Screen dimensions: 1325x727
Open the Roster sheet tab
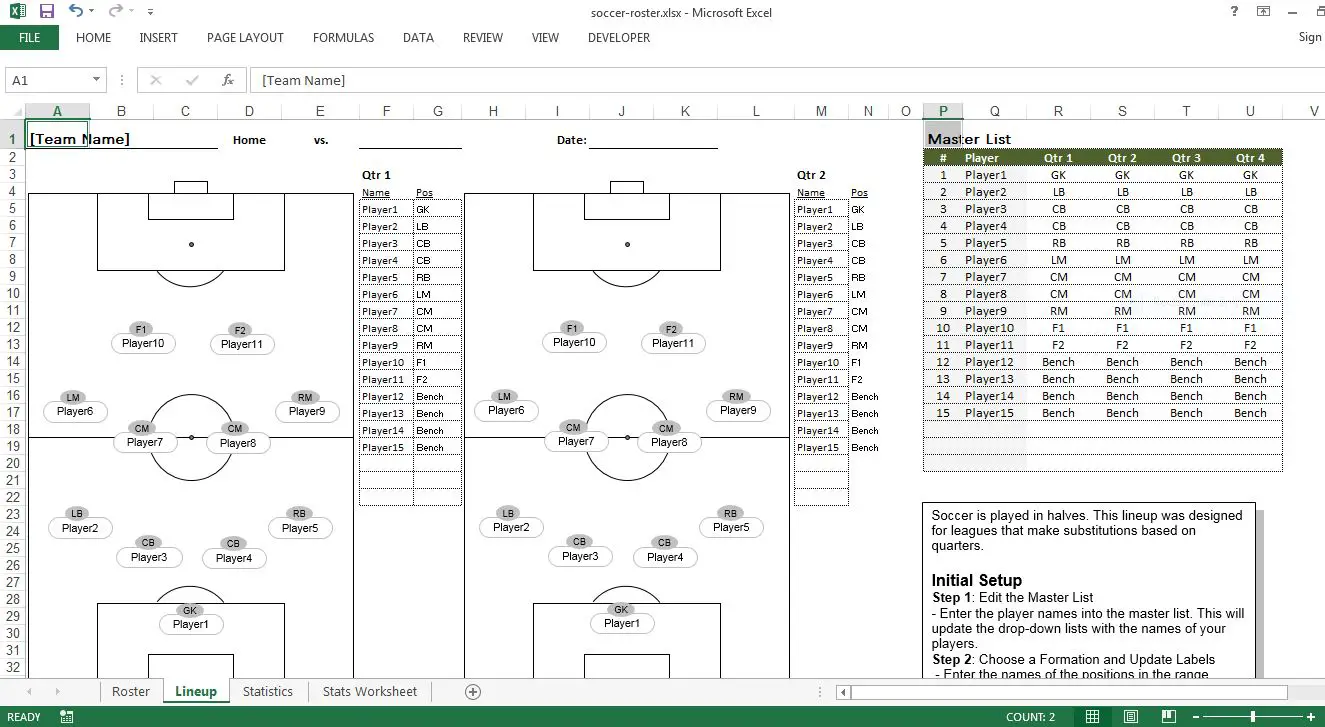pyautogui.click(x=131, y=691)
